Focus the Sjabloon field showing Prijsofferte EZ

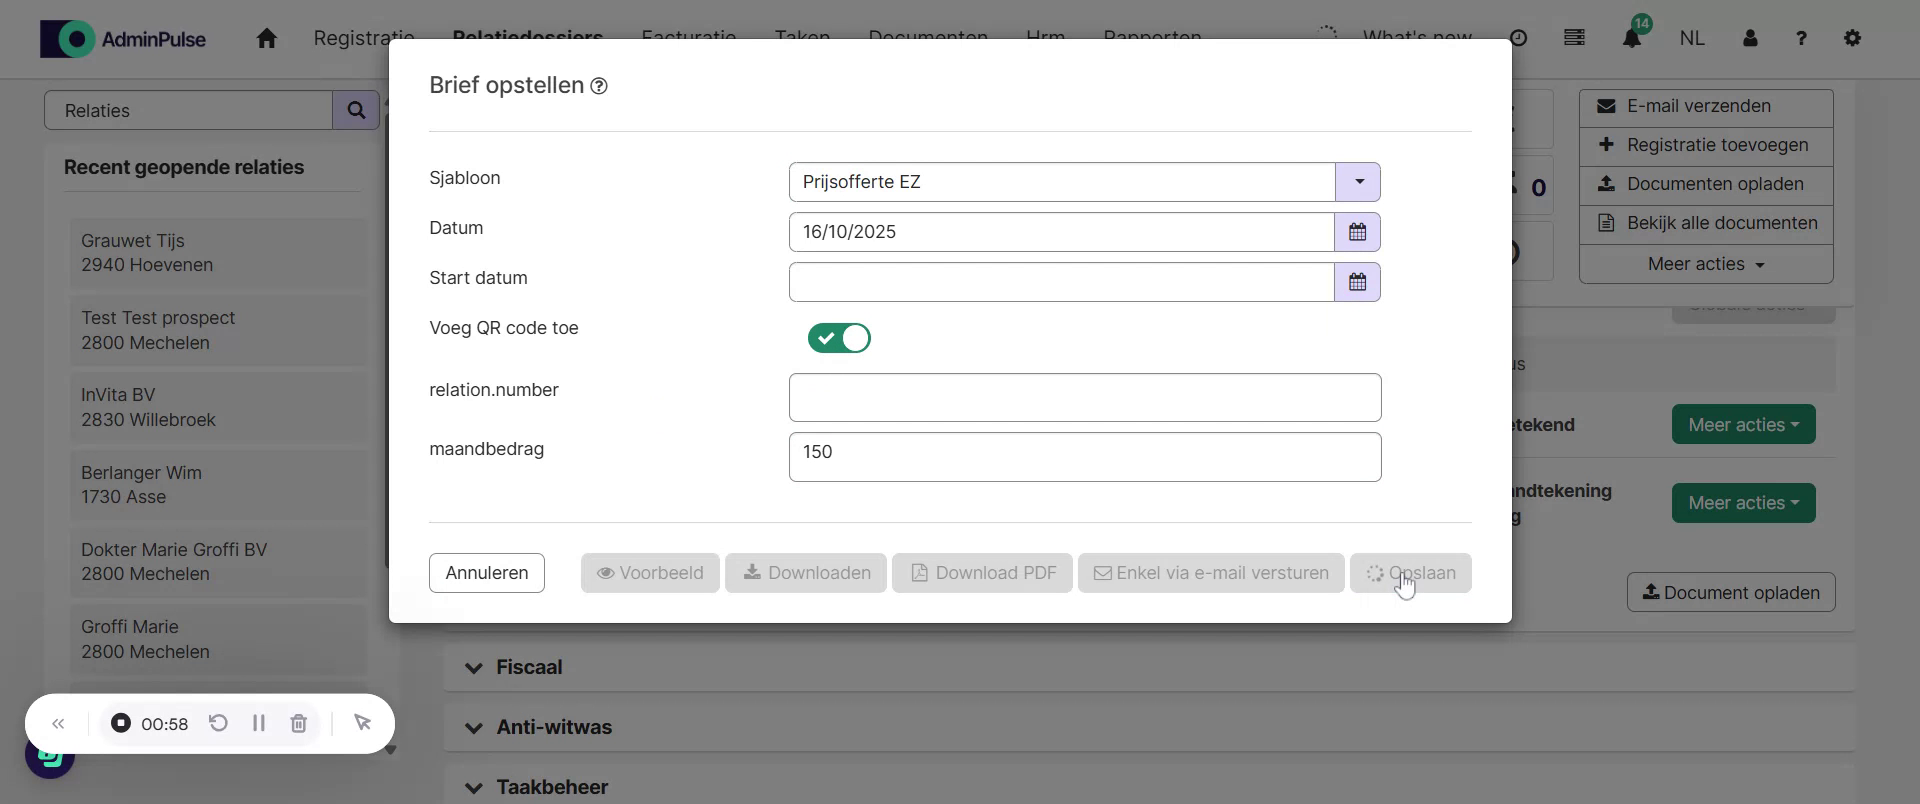[1062, 182]
